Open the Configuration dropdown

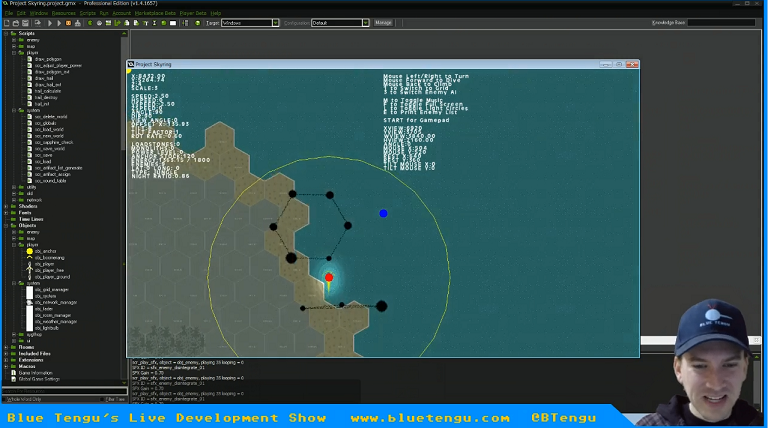pyautogui.click(x=365, y=23)
